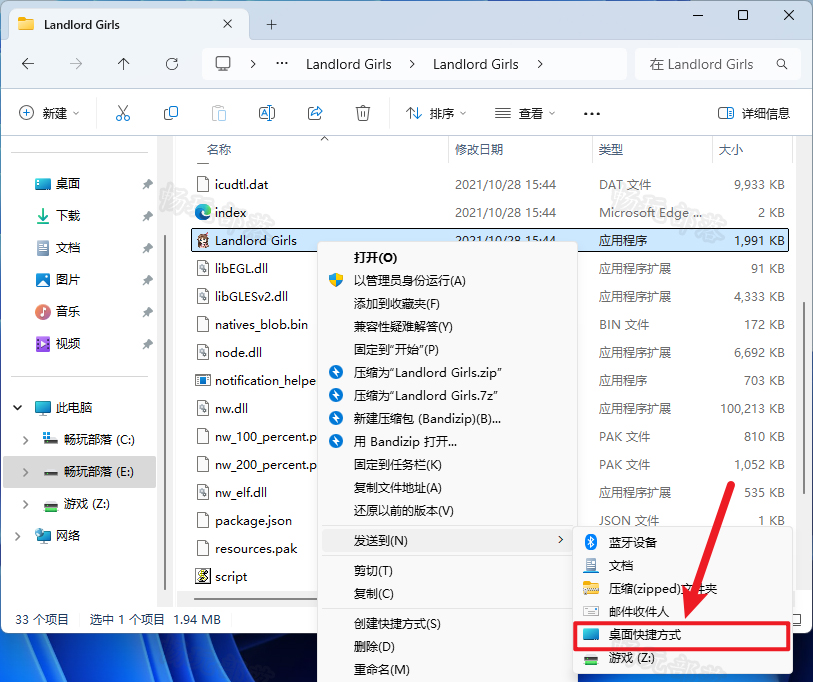
Task: Click the Cut scissors icon
Action: (x=123, y=113)
